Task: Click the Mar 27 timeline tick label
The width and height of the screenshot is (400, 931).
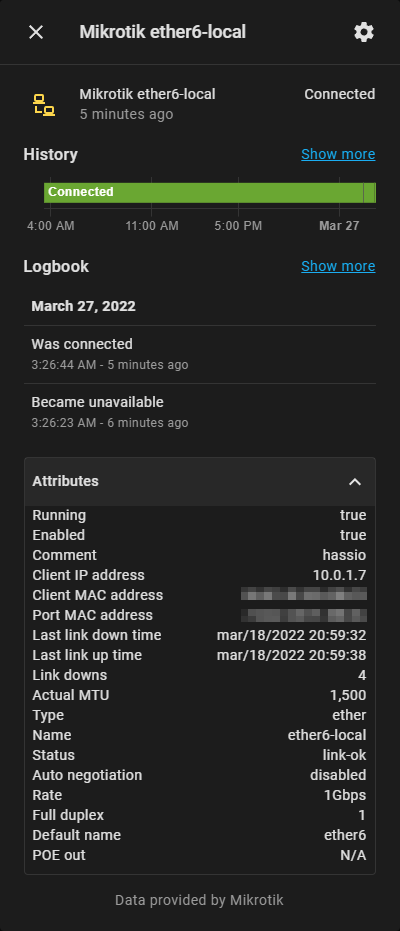Action: 339,226
